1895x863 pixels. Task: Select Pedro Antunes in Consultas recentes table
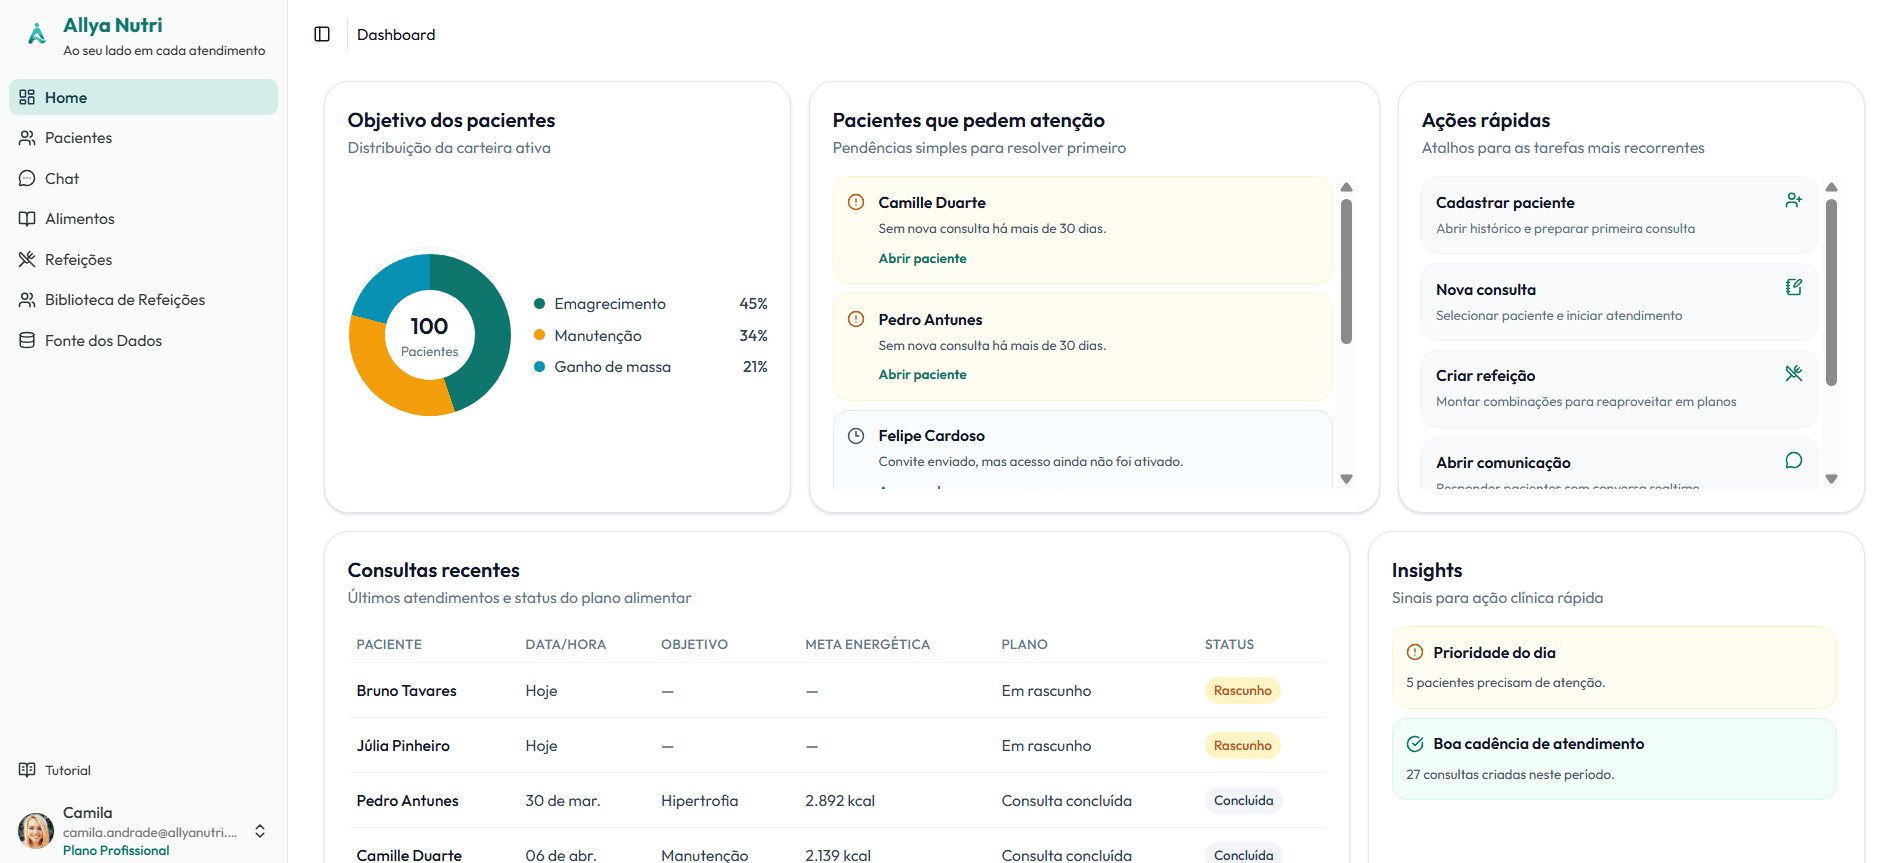(407, 801)
